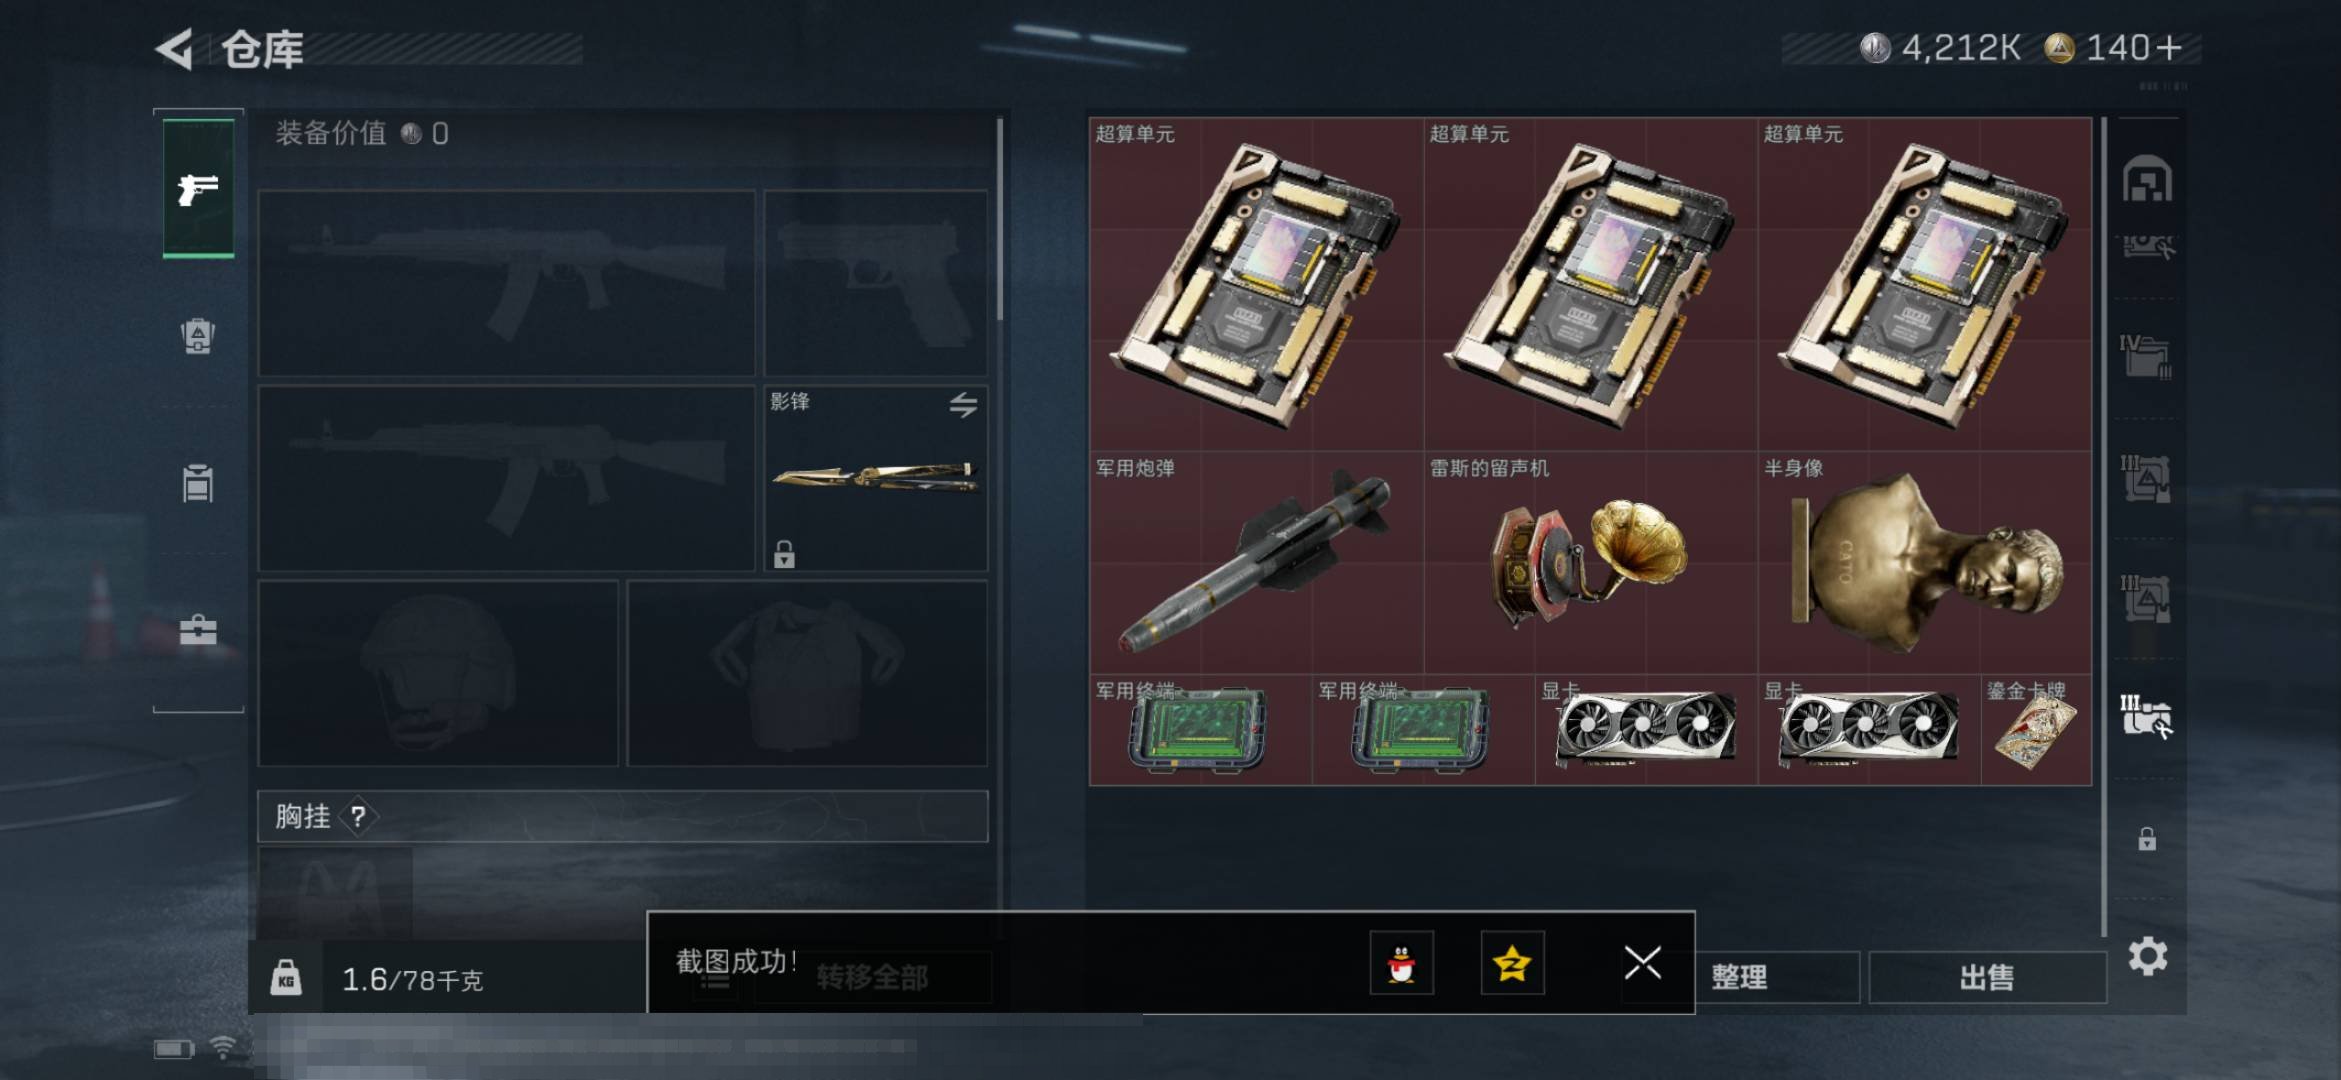Image resolution: width=2341 pixels, height=1080 pixels.
Task: Open the level IV storage box
Action: (2145, 357)
